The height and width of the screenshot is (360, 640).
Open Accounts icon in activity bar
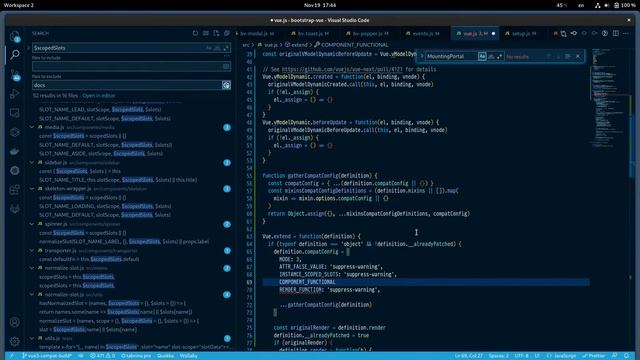pyautogui.click(x=15, y=322)
